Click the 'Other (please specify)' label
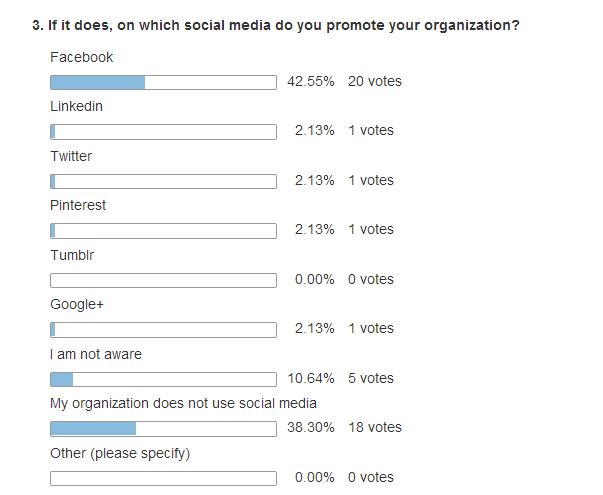 [120, 453]
